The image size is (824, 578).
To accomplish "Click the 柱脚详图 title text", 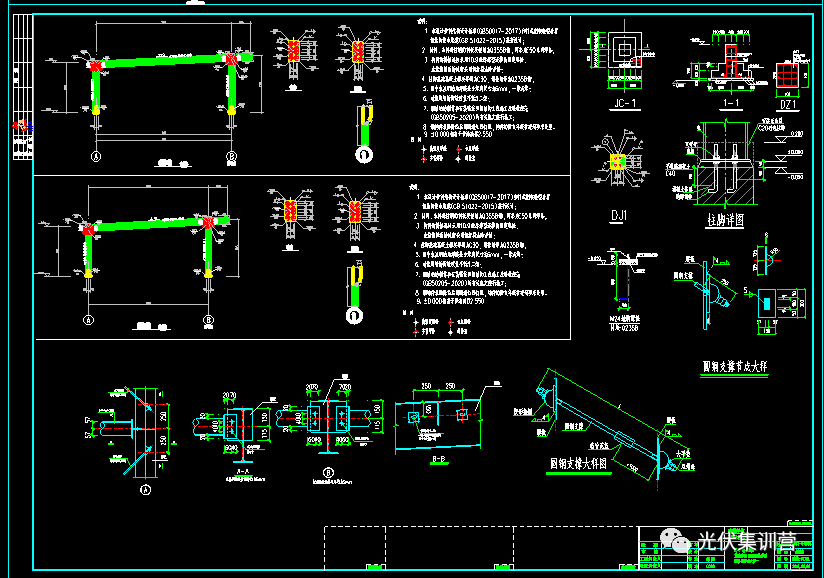I will point(728,217).
